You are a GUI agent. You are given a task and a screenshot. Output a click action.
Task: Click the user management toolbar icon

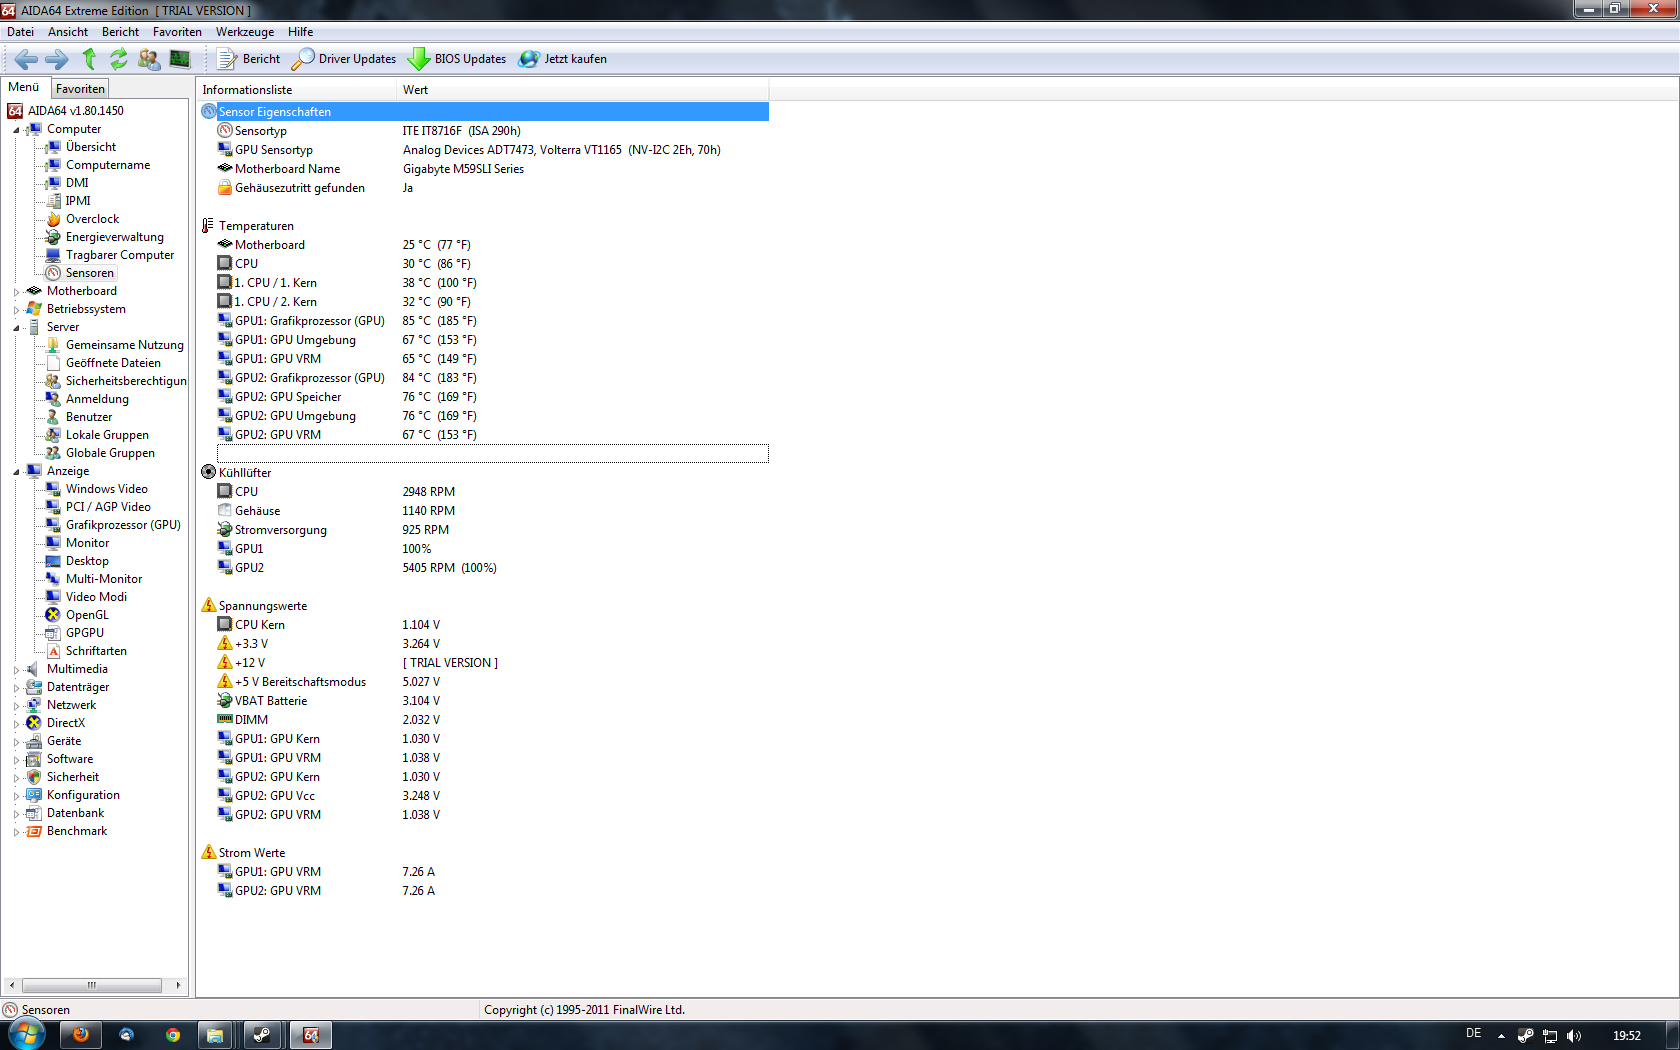click(149, 59)
